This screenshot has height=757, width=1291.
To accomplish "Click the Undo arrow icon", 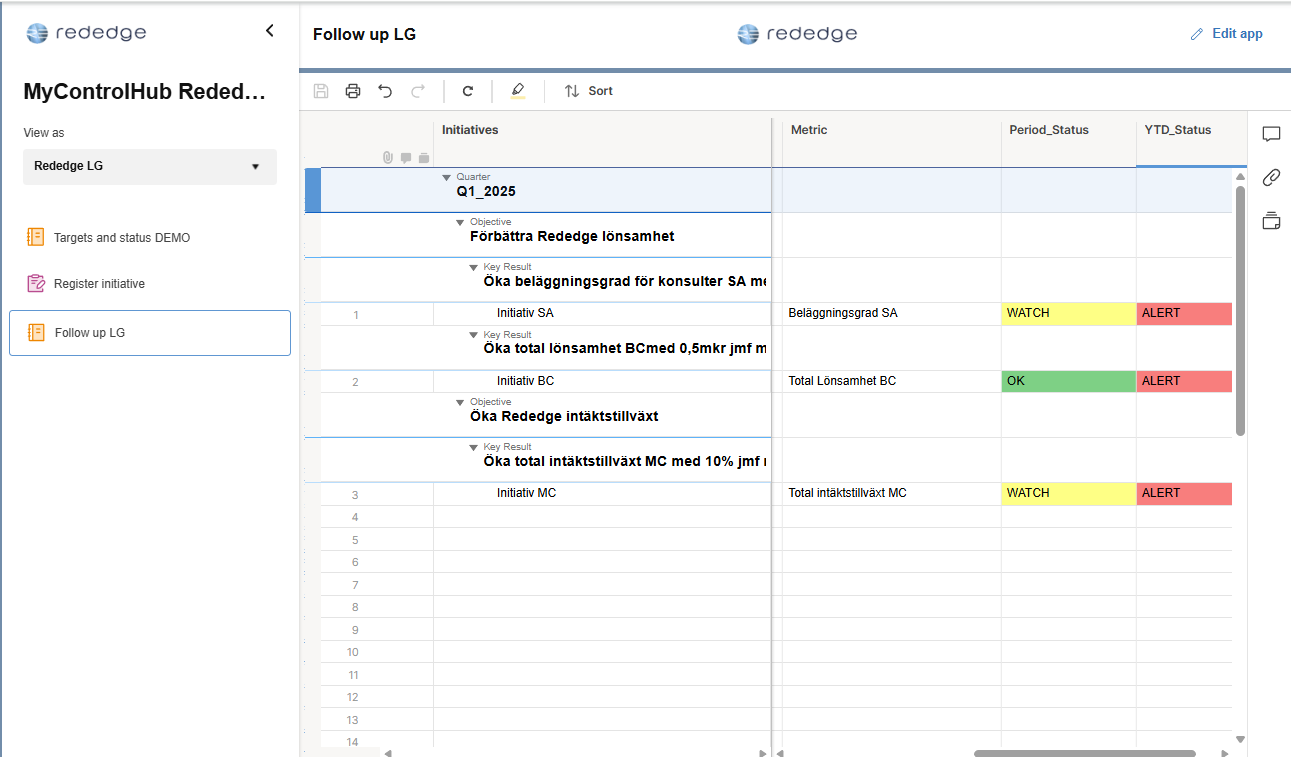I will (385, 91).
